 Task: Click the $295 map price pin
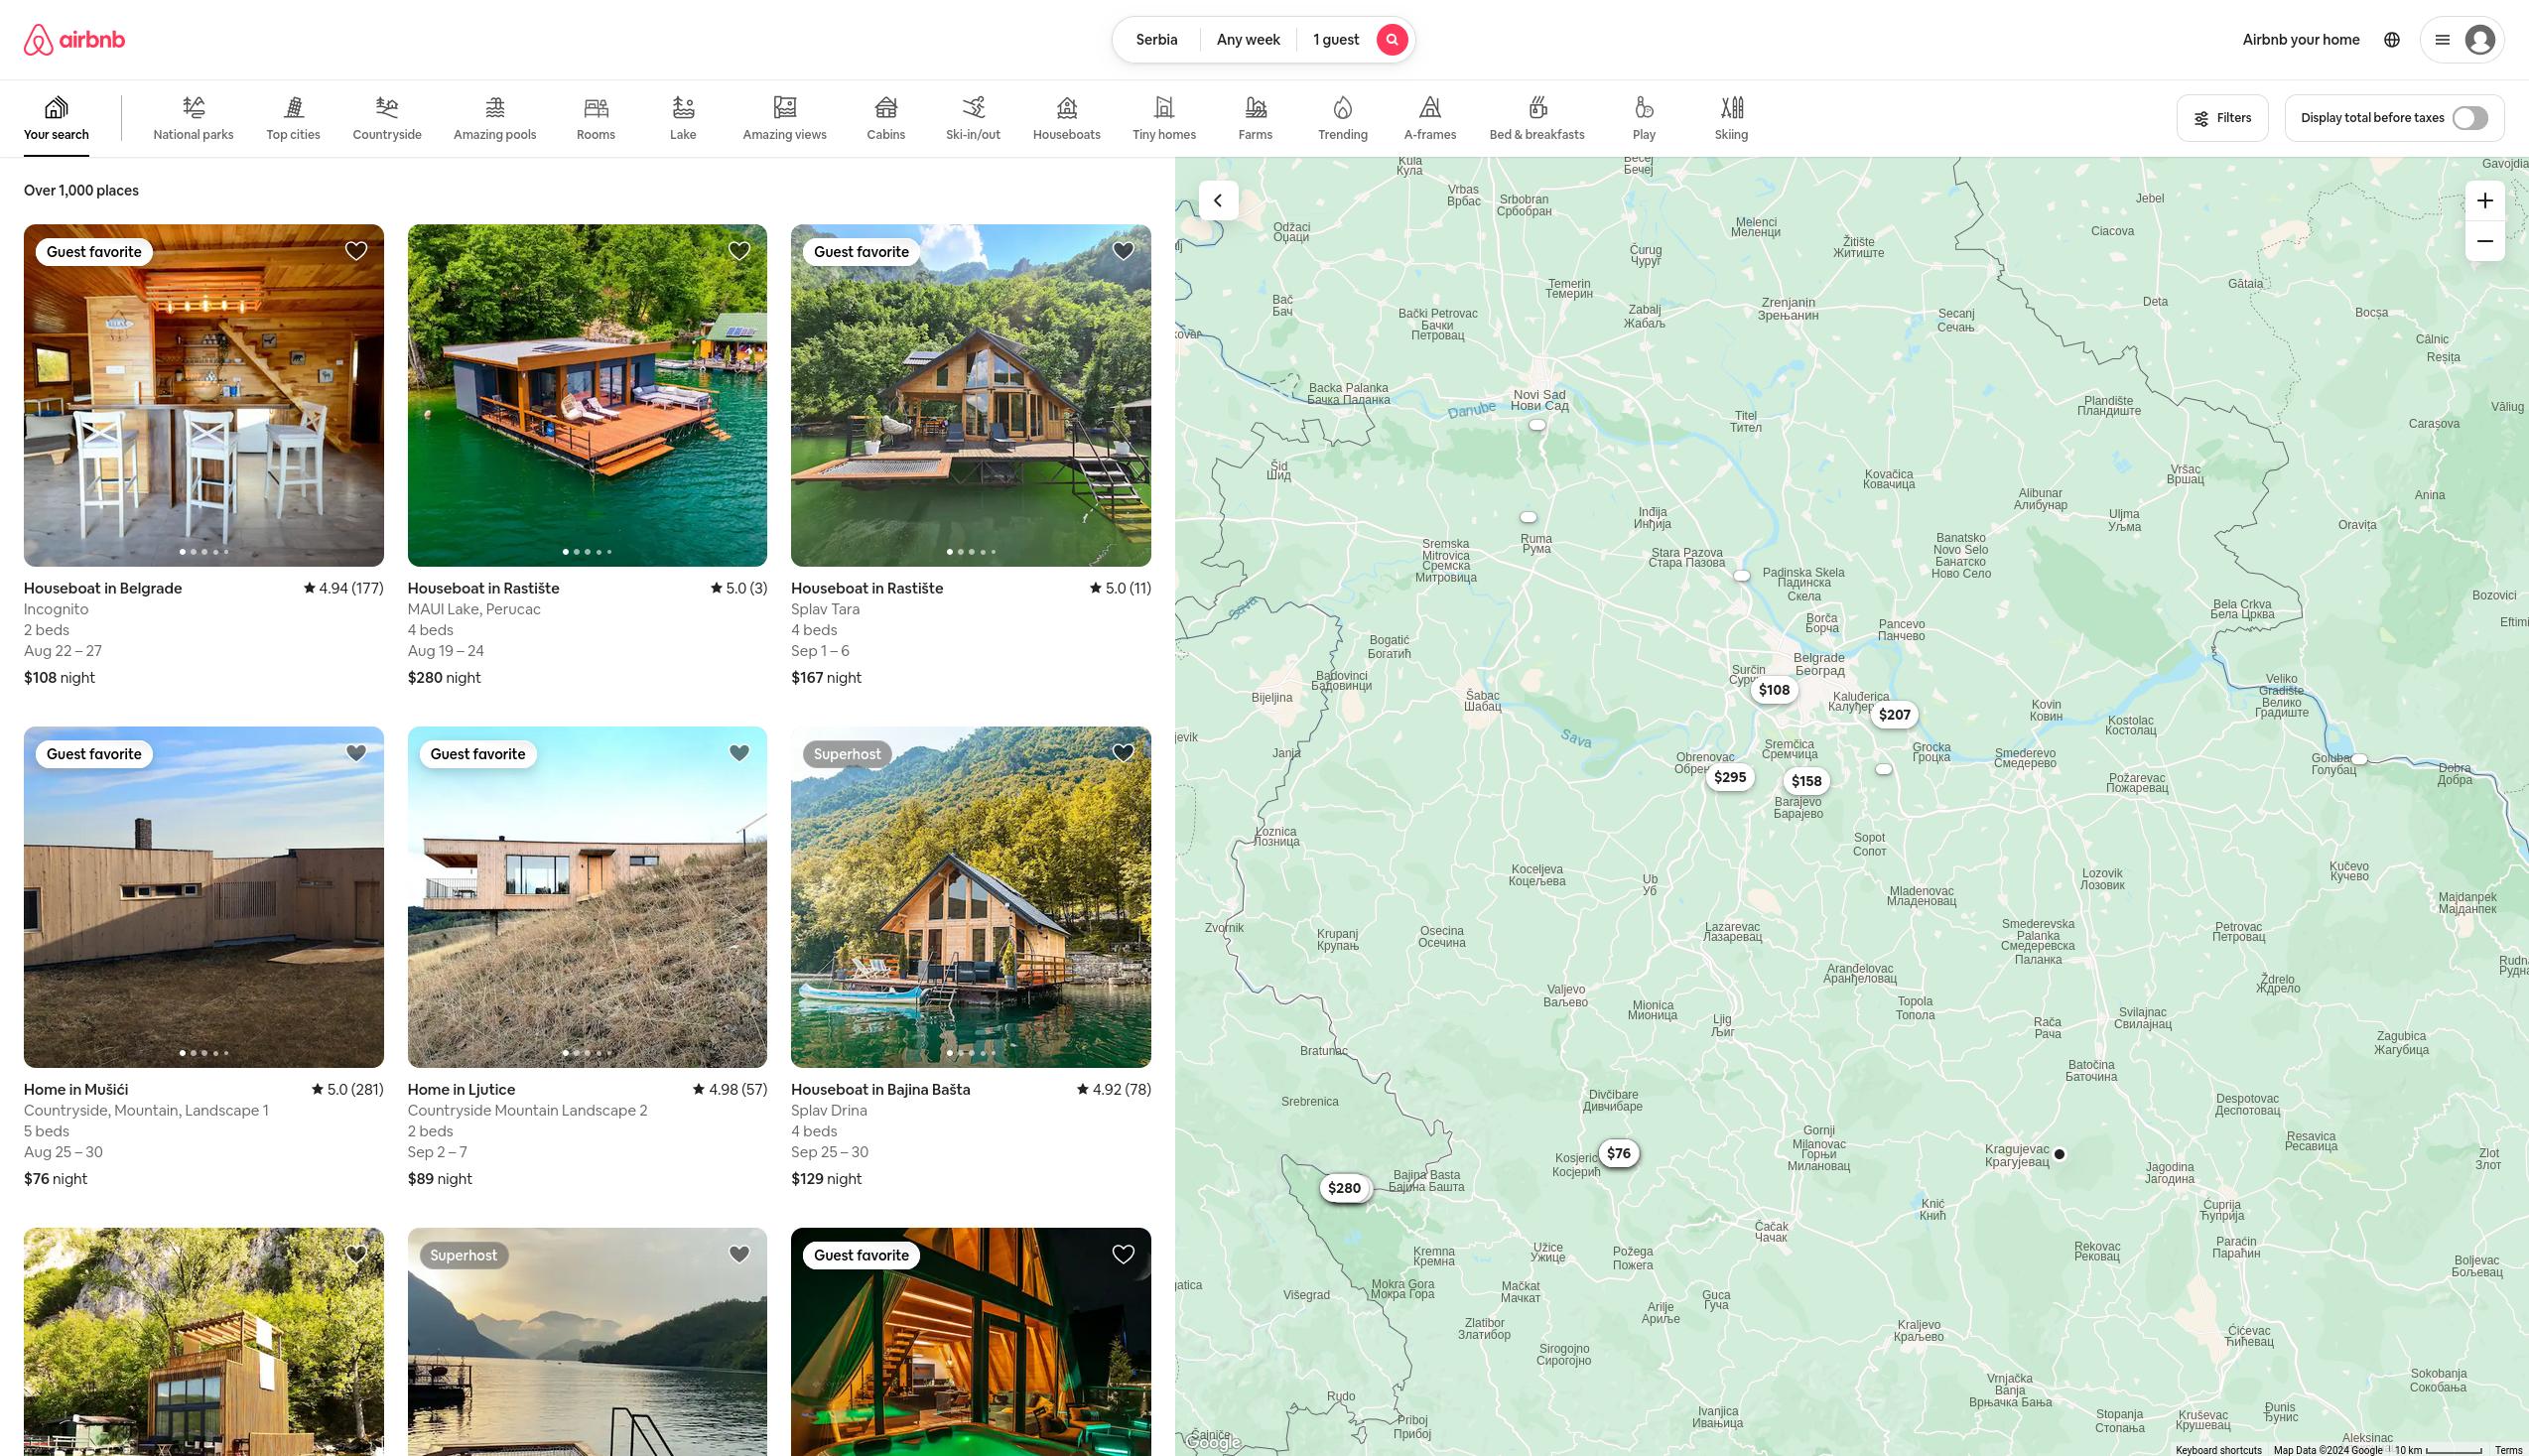coord(1730,777)
